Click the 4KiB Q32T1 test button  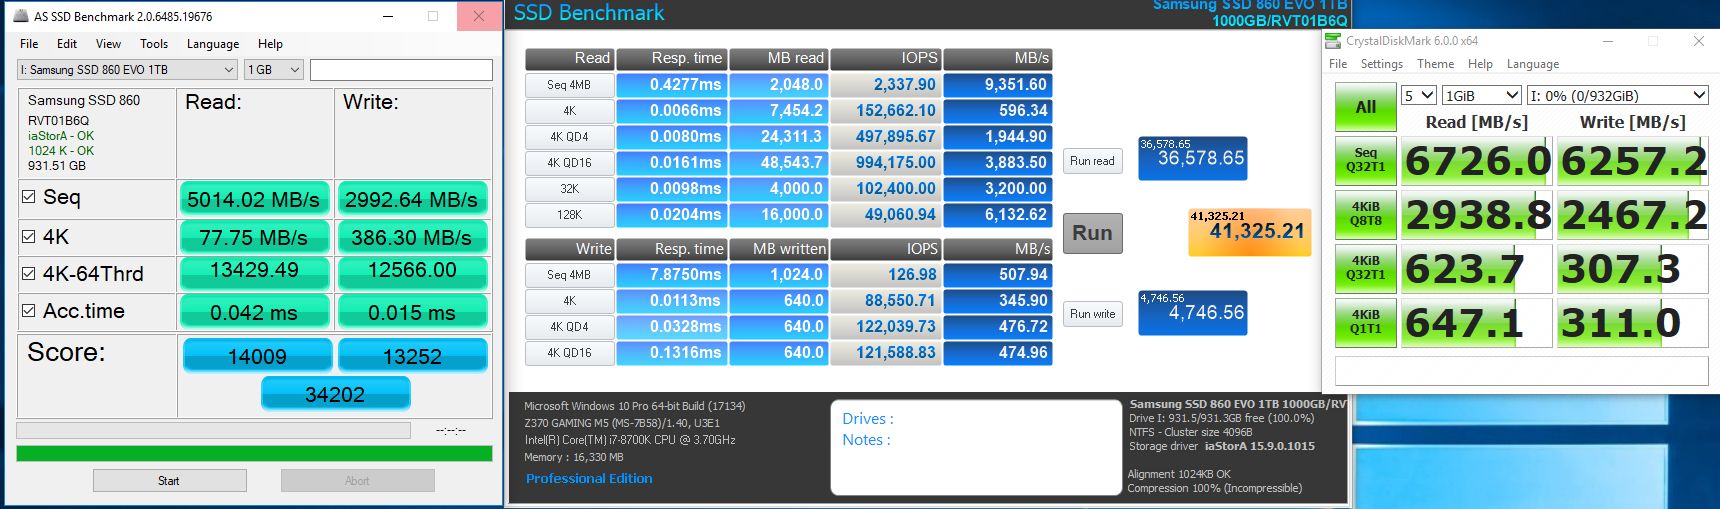pyautogui.click(x=1366, y=268)
